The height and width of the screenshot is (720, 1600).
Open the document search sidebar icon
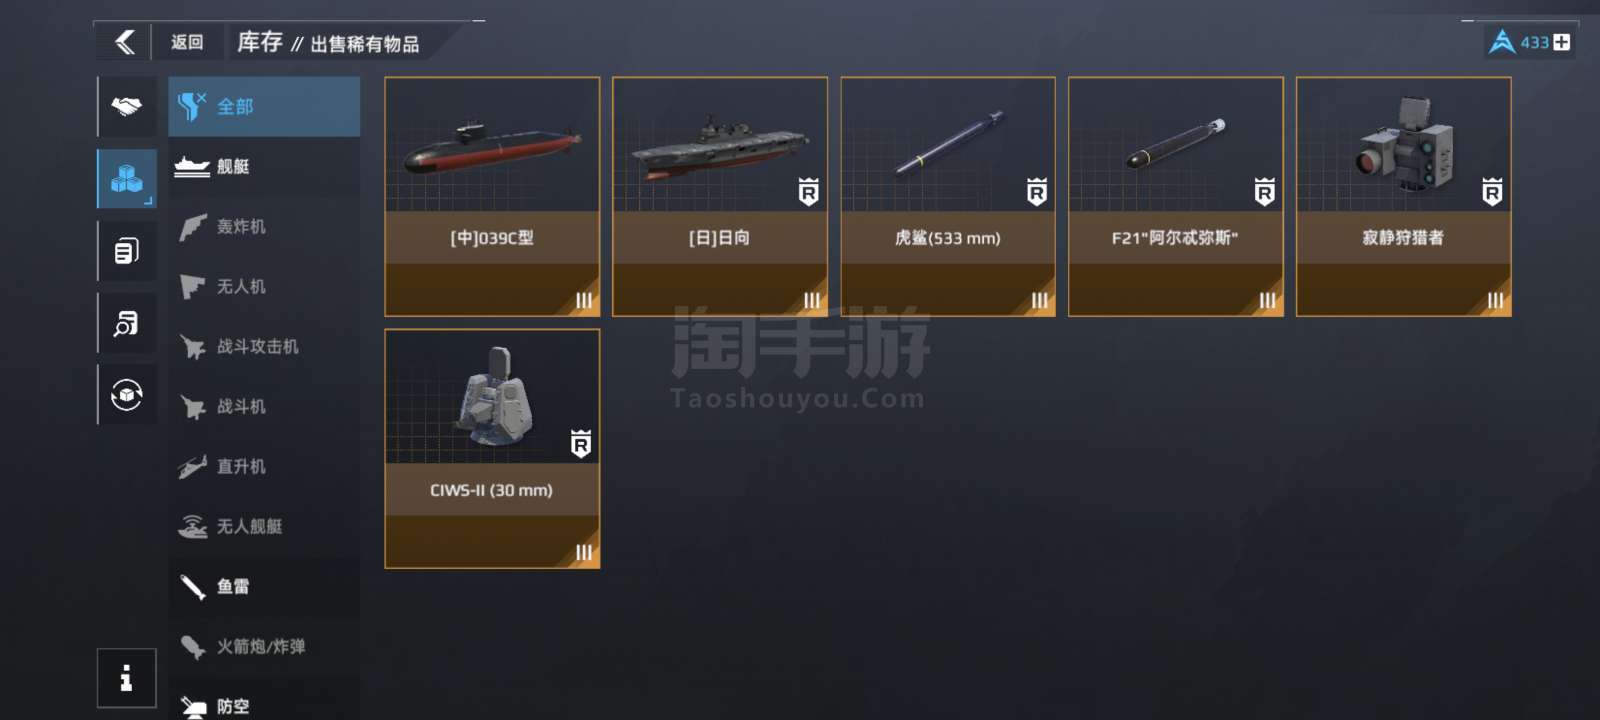tap(127, 322)
